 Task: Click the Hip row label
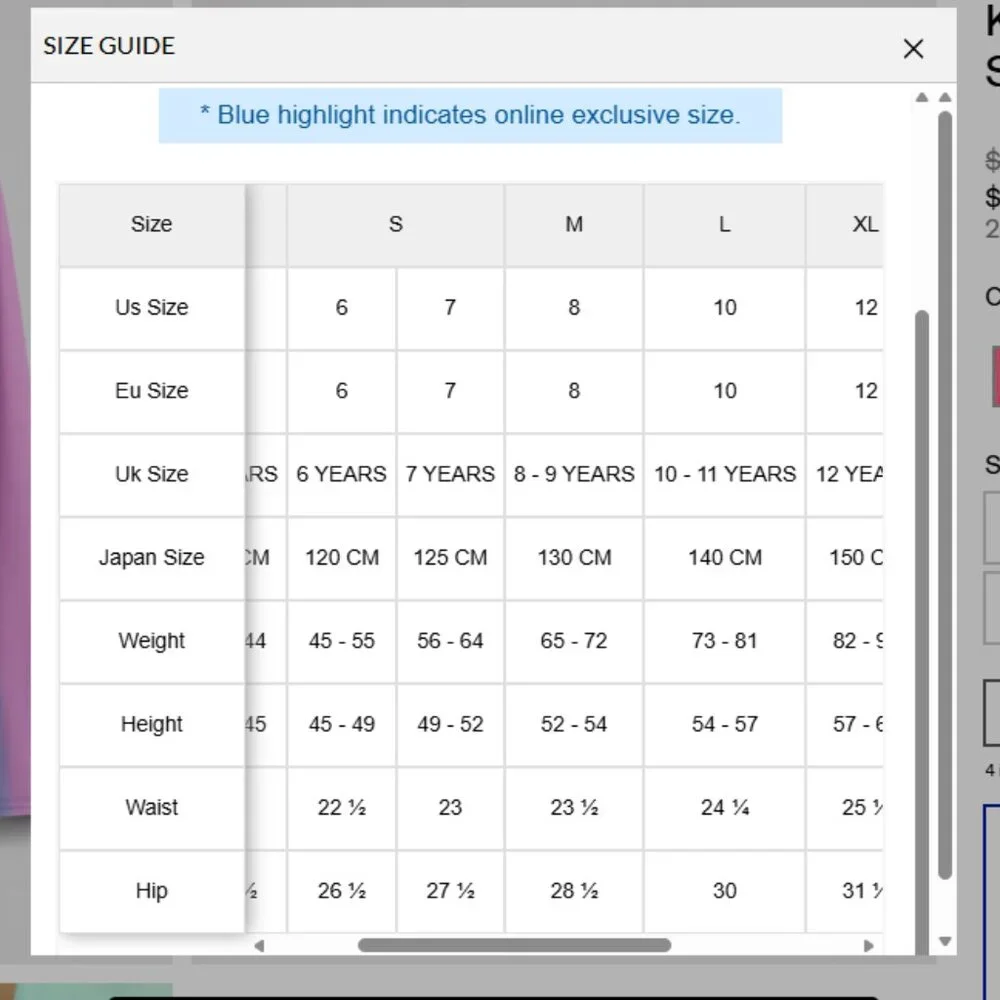(152, 891)
